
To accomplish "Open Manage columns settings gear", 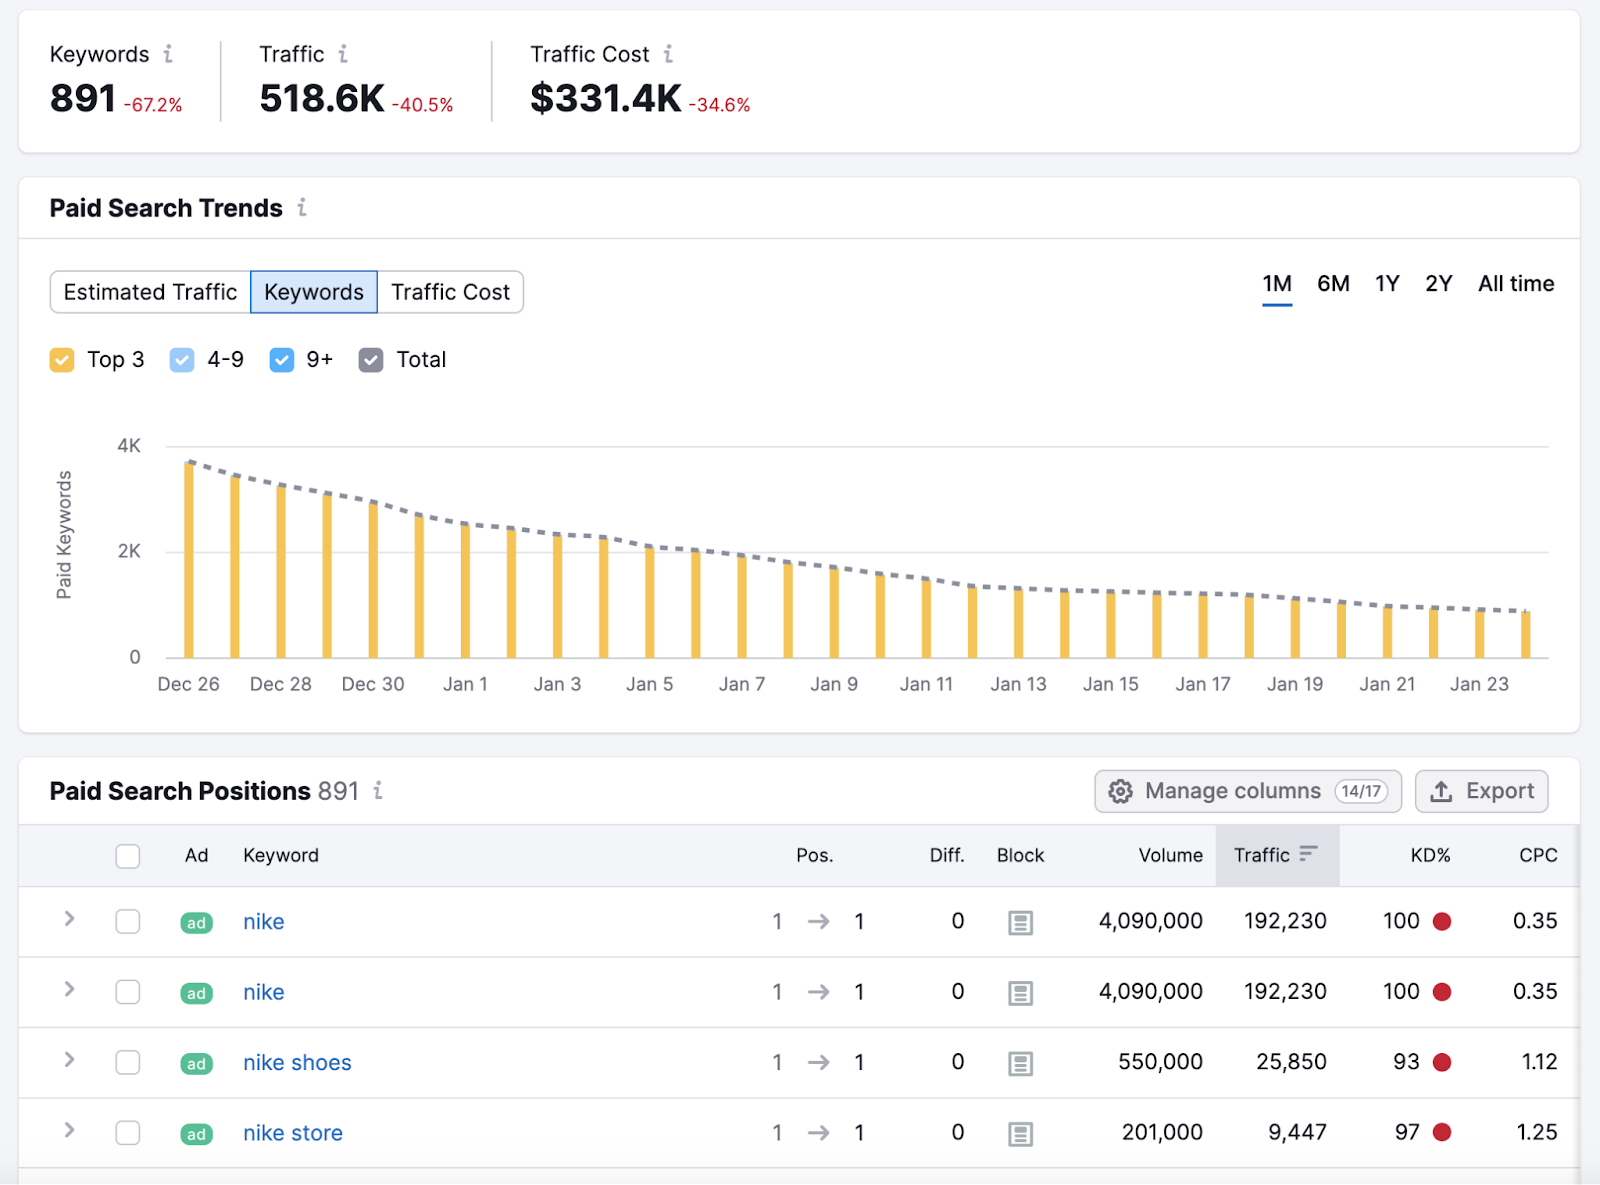I will tap(1120, 791).
